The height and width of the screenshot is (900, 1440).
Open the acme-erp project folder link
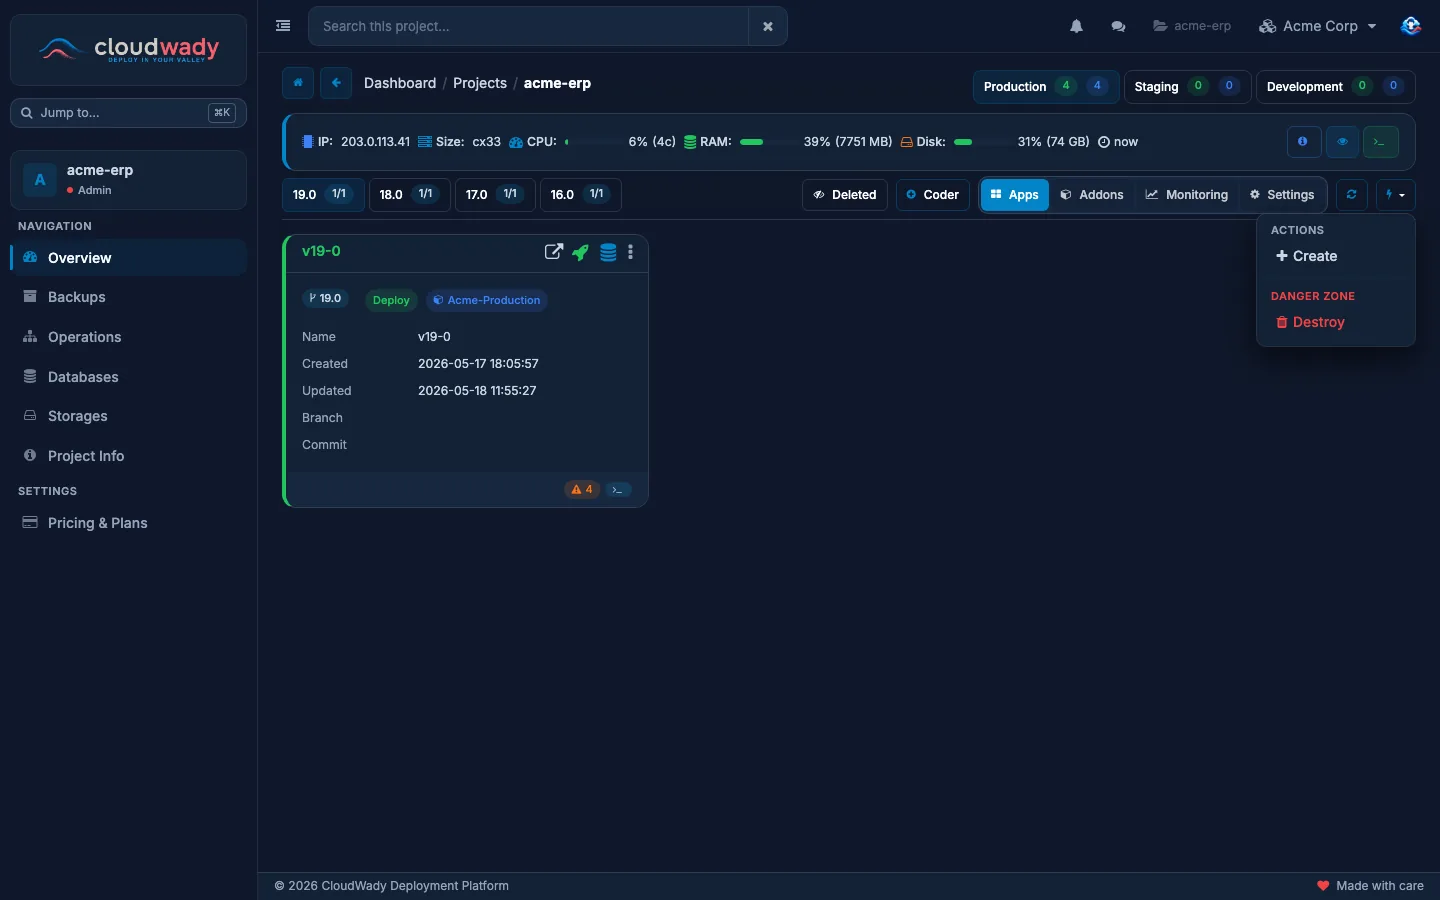[x=1192, y=26]
